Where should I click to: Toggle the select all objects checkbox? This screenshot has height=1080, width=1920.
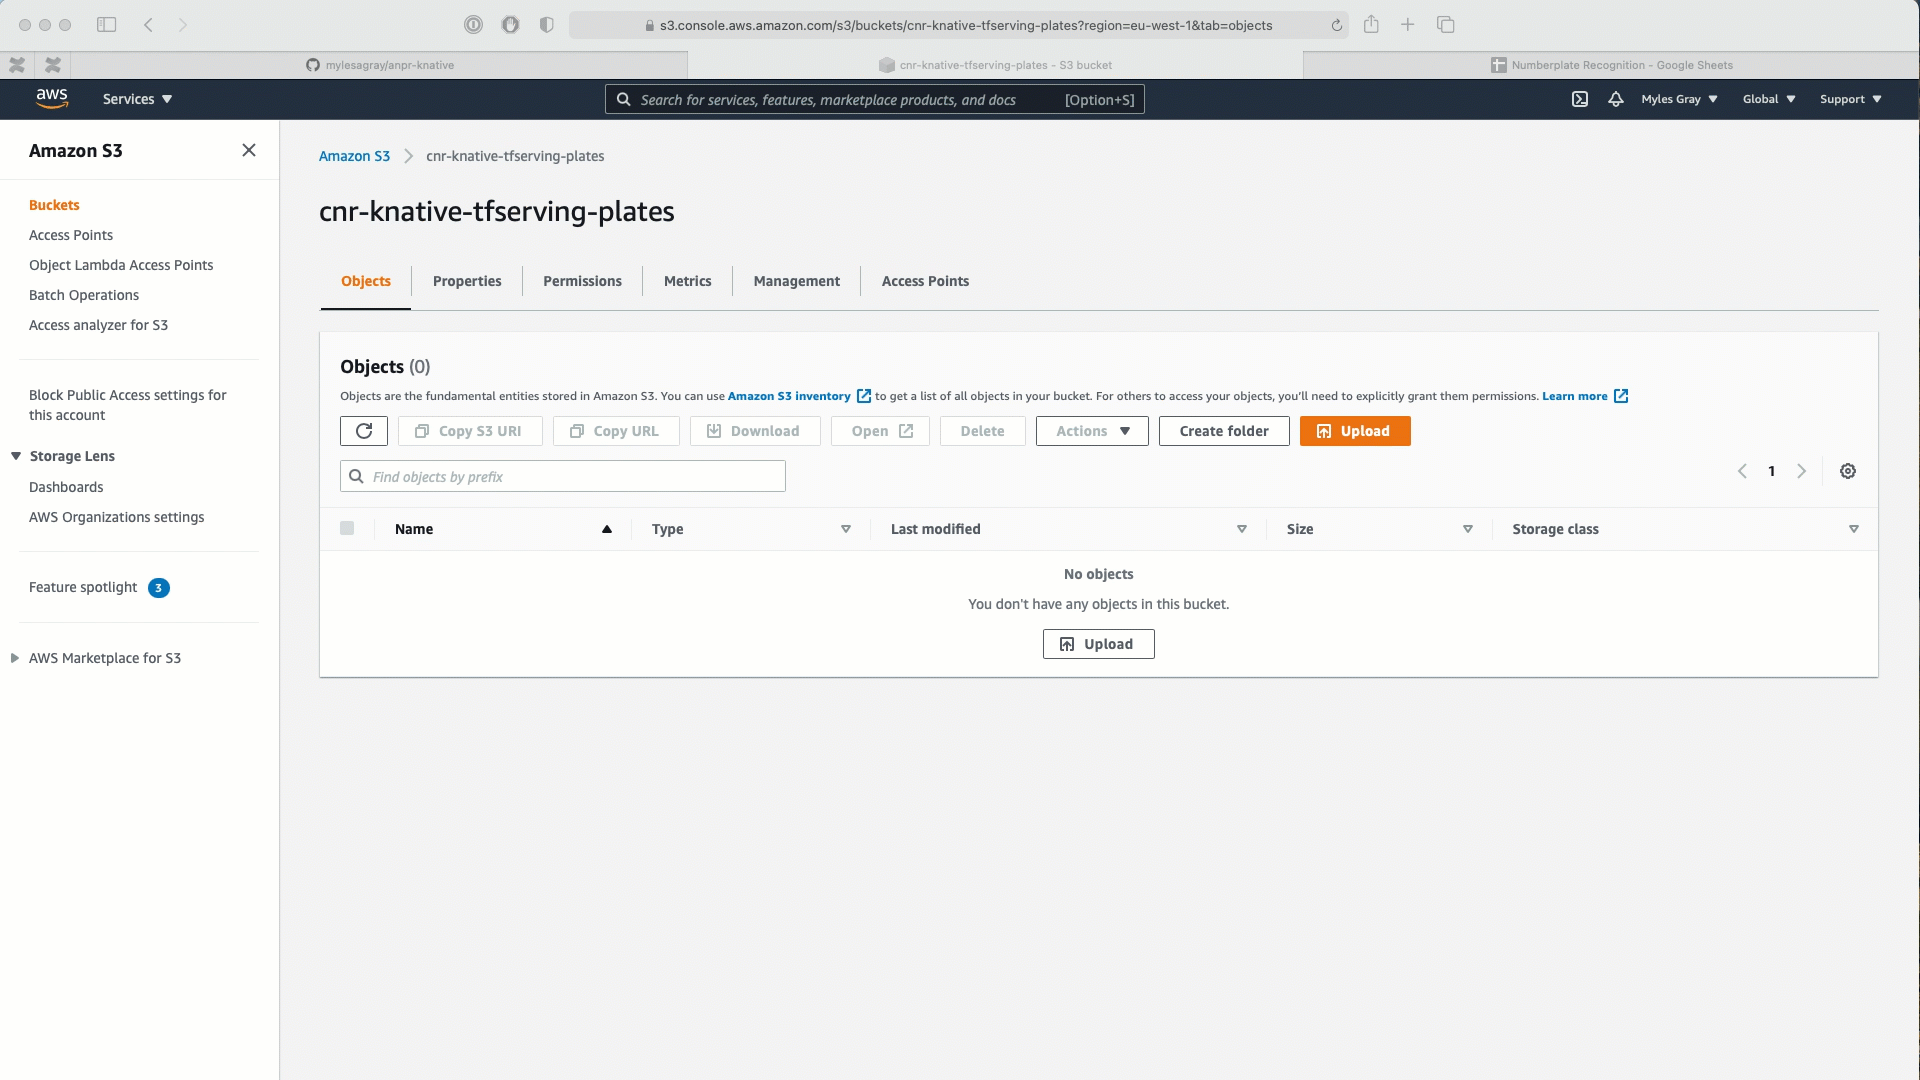tap(347, 528)
